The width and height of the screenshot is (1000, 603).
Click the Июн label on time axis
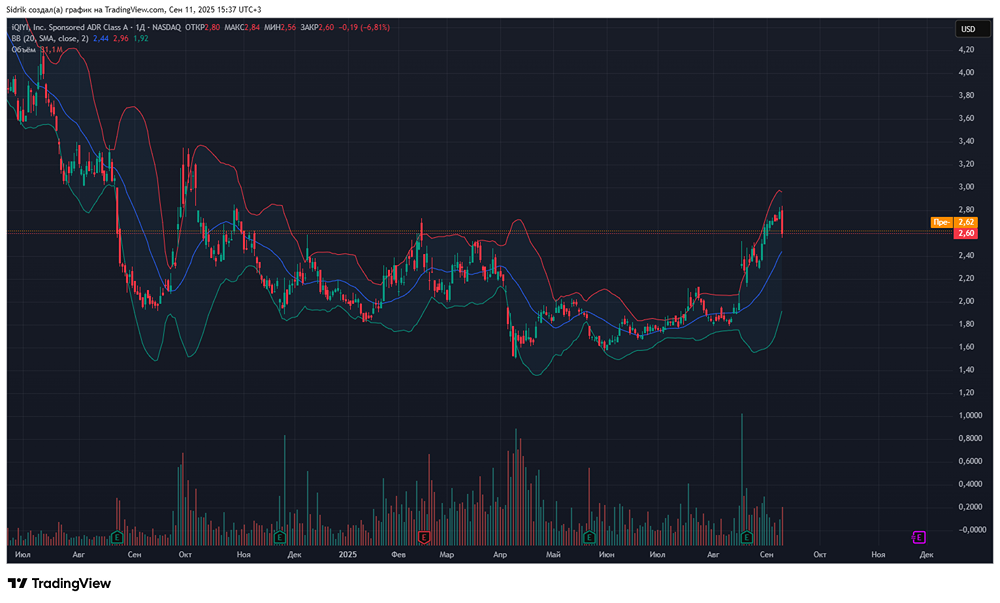pyautogui.click(x=607, y=555)
